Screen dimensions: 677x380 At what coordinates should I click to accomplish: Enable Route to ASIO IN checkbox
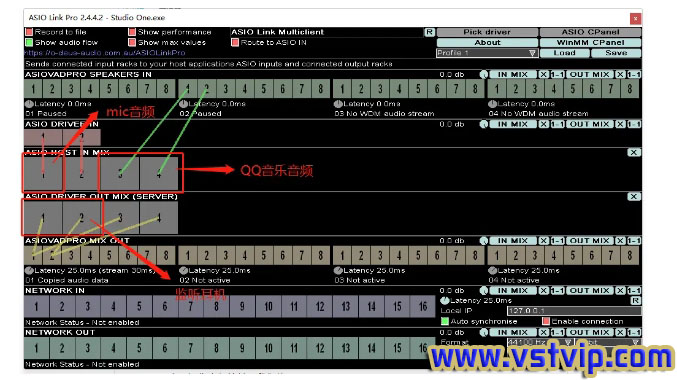tap(235, 42)
